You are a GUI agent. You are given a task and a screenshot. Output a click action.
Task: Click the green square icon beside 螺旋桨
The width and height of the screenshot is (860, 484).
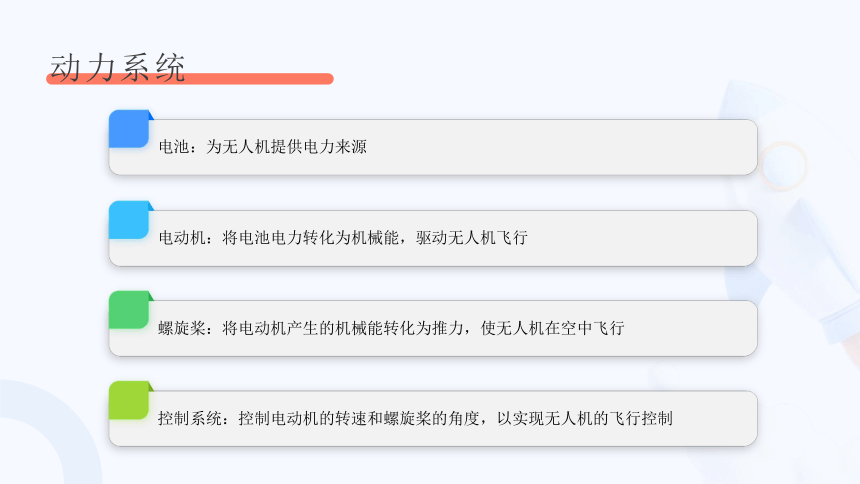129,310
